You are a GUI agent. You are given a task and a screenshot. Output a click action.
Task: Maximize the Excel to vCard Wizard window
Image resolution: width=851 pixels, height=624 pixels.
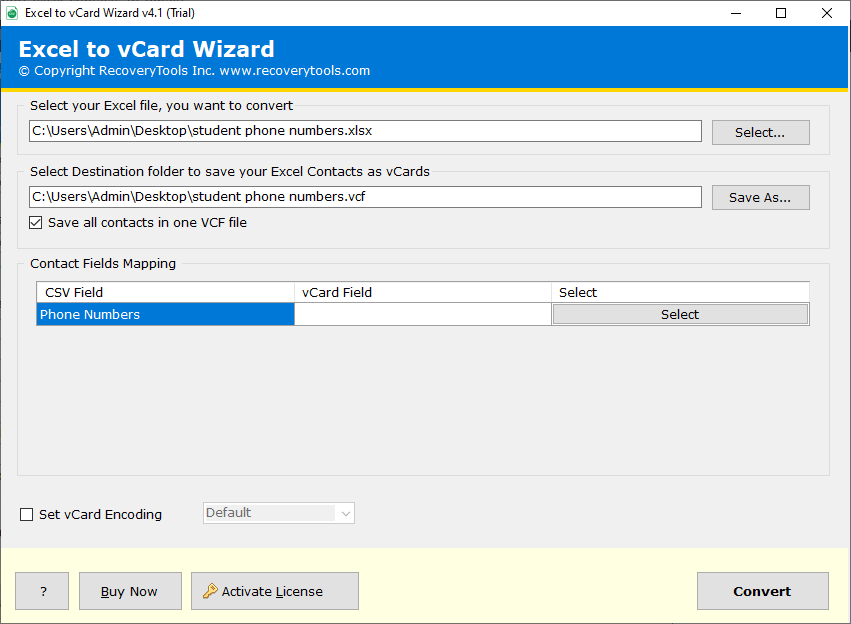781,13
